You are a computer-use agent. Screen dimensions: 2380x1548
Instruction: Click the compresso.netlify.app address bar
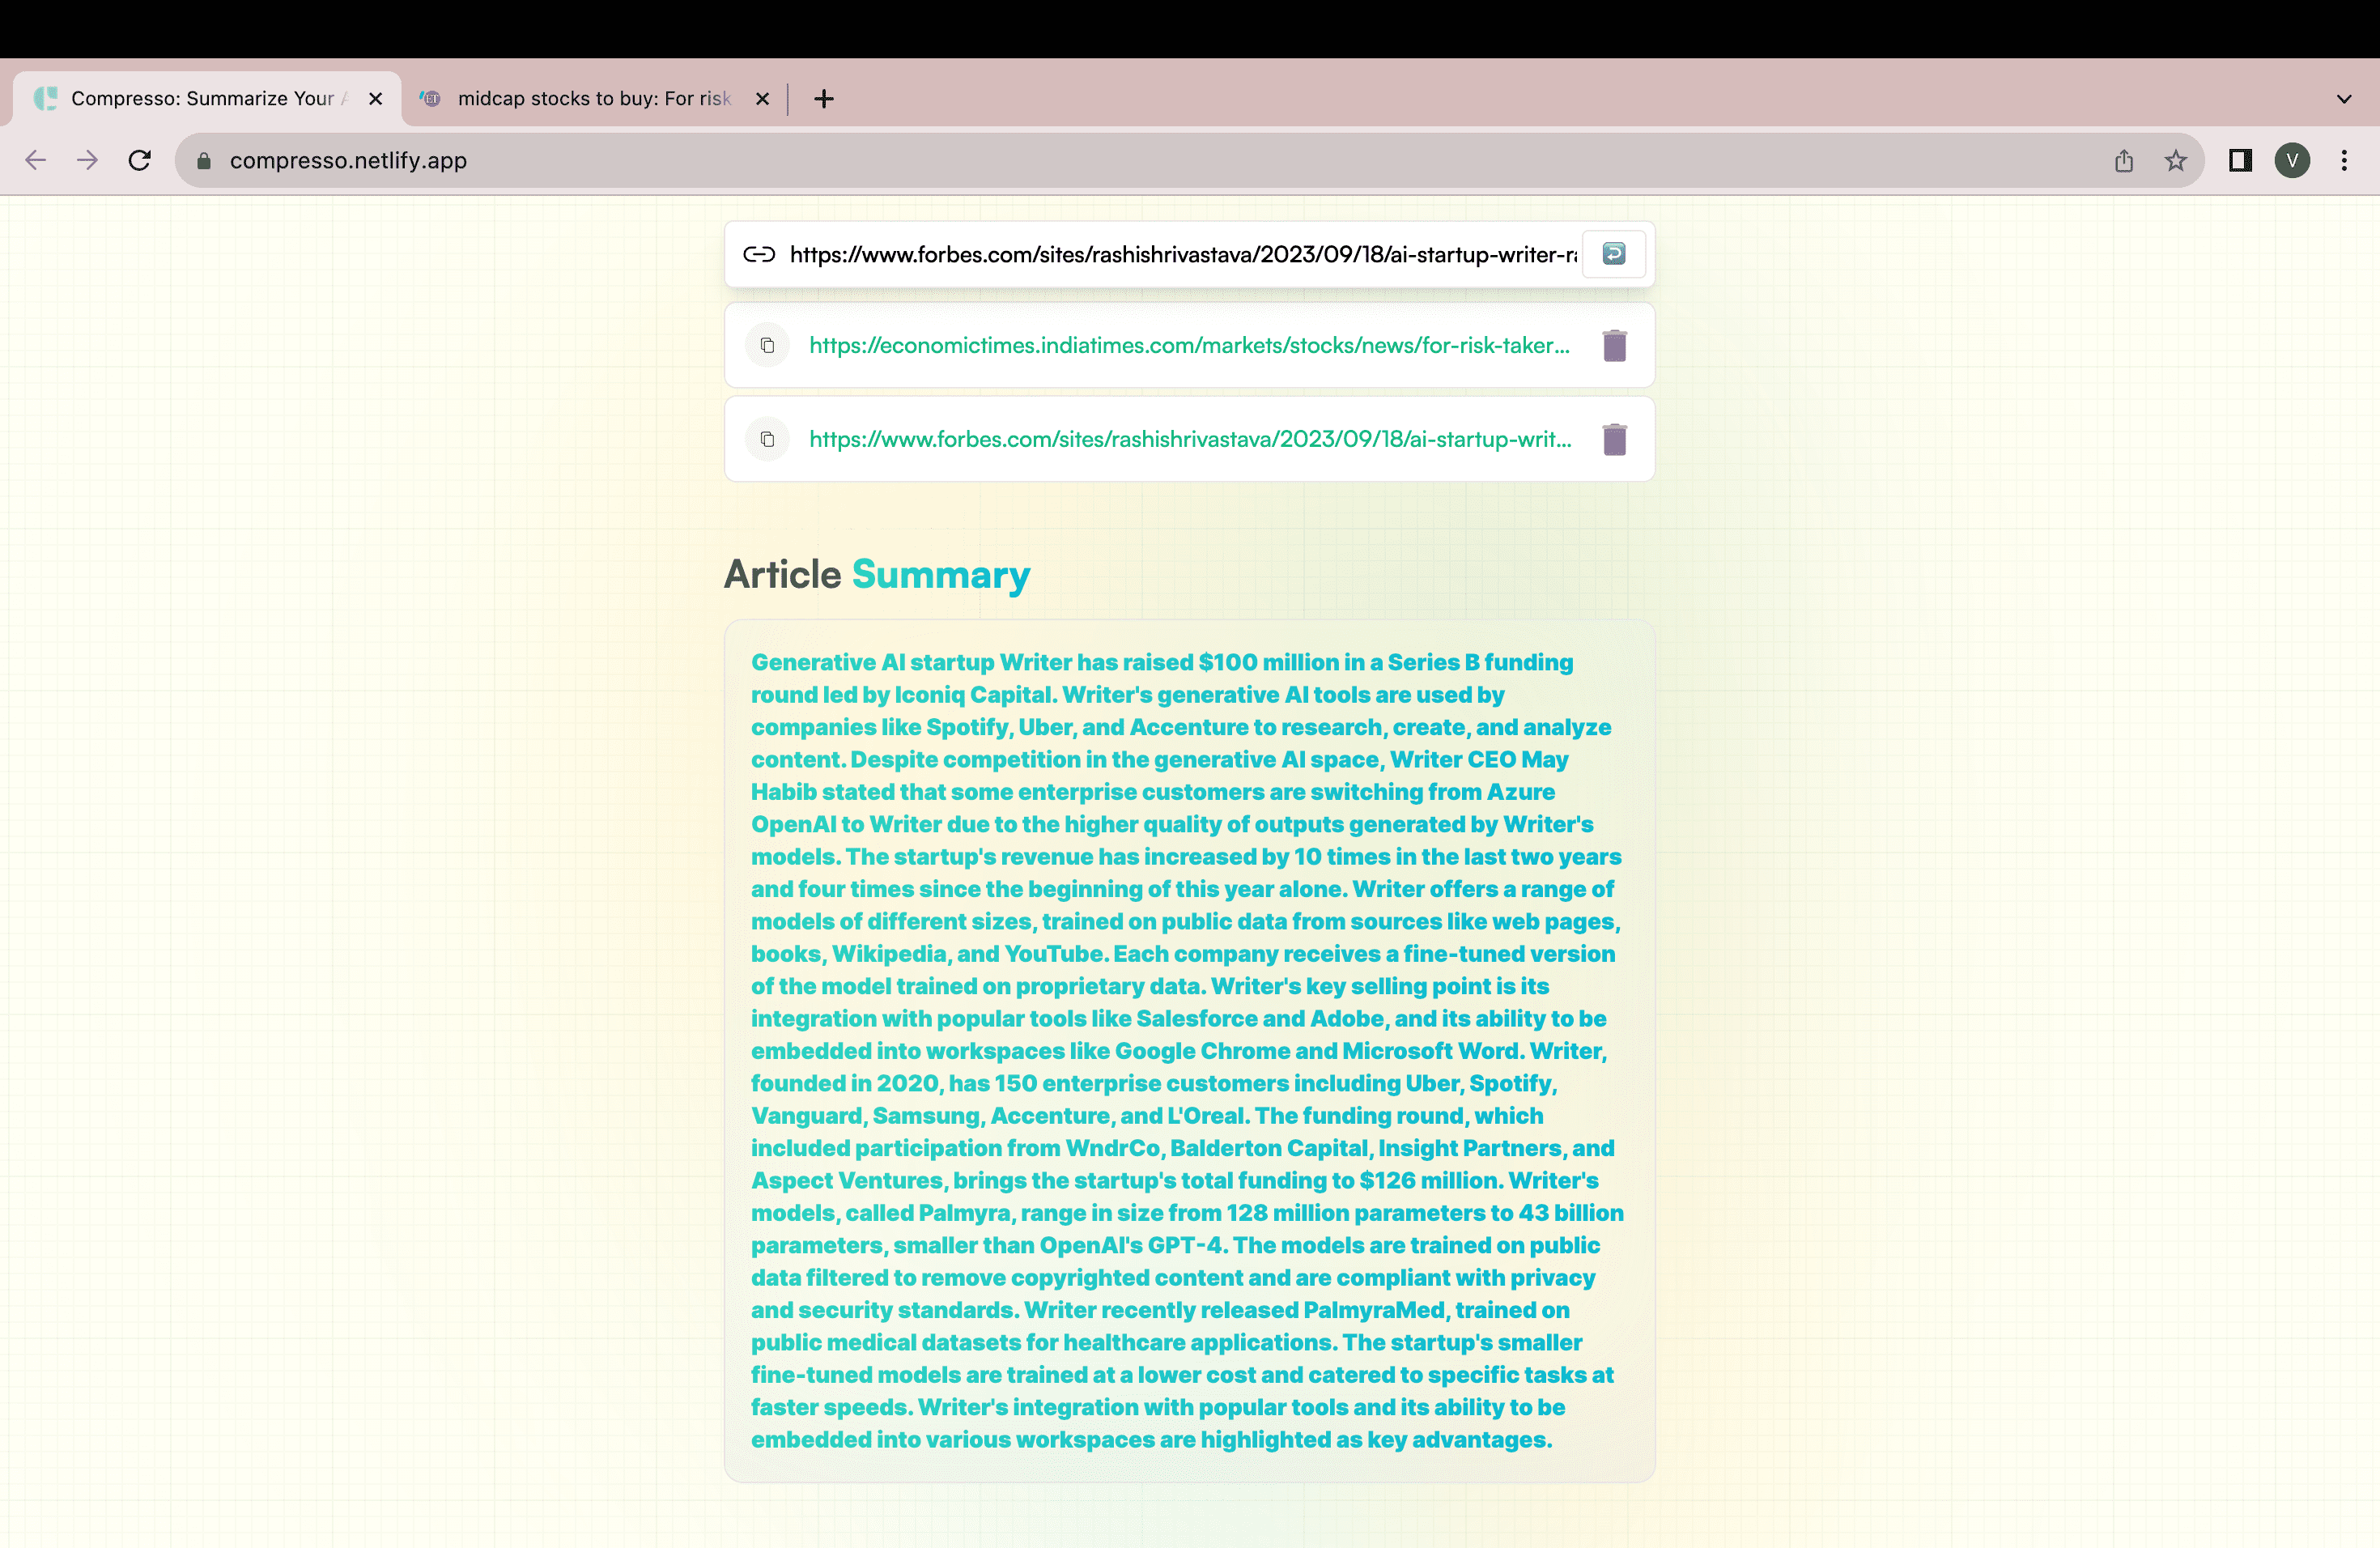(x=1189, y=160)
